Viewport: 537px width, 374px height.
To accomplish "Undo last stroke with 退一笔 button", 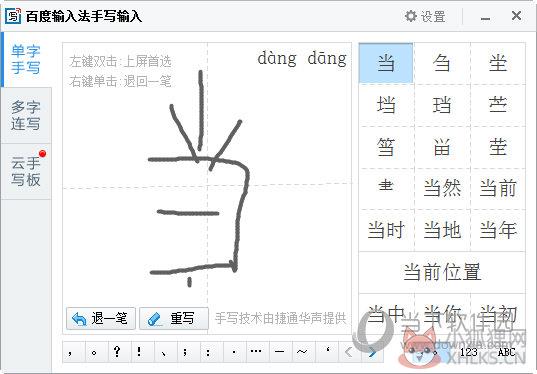I will coord(101,319).
